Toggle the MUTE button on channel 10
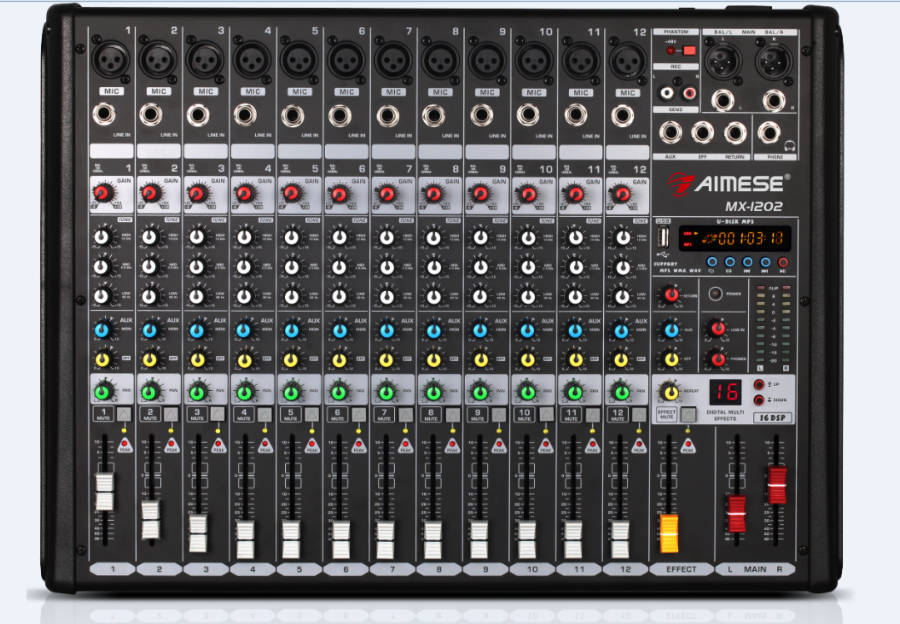The height and width of the screenshot is (624, 900). point(546,414)
